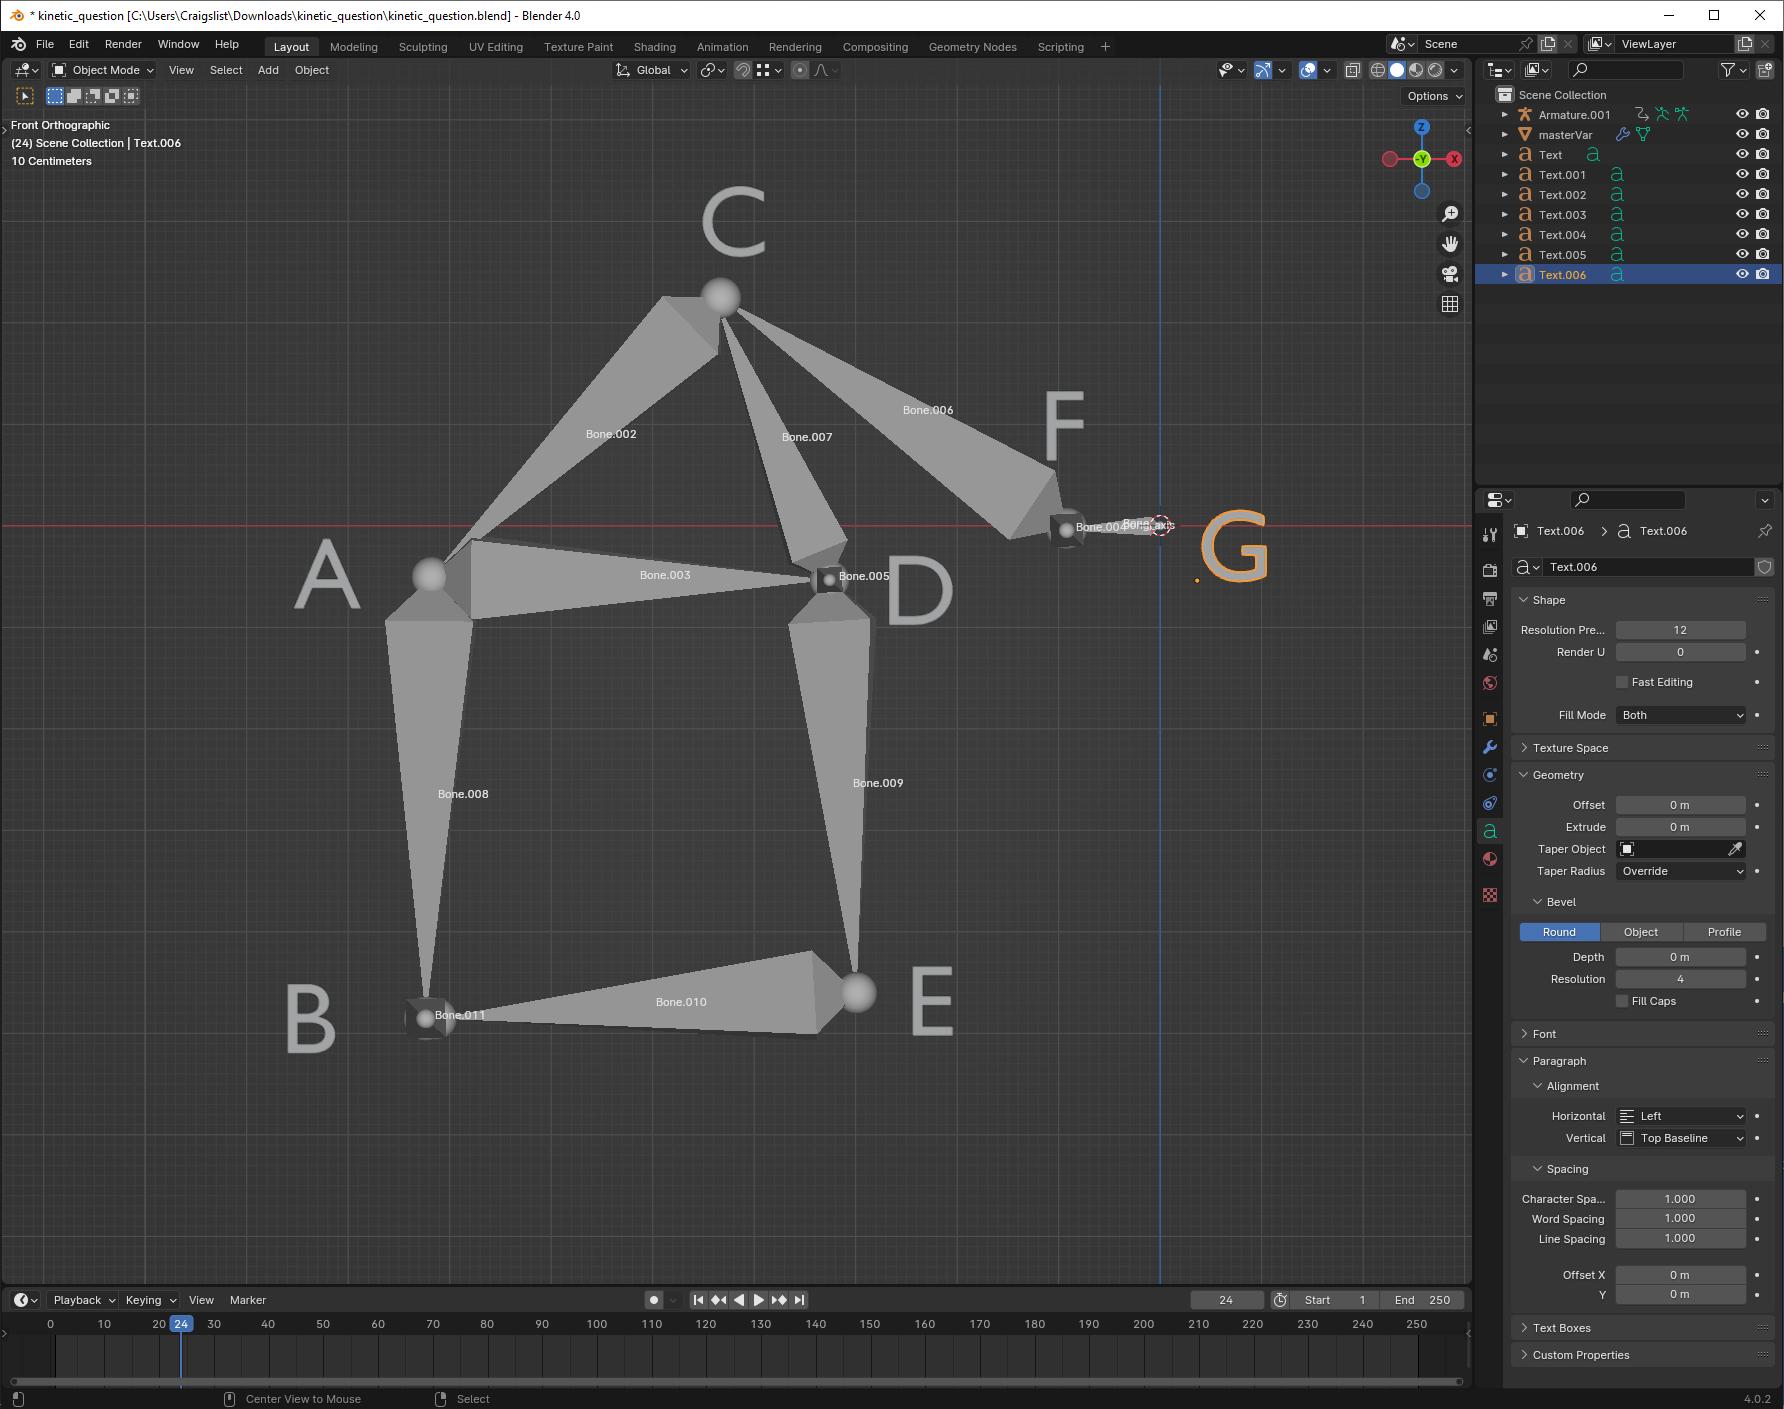The height and width of the screenshot is (1409, 1784).
Task: Open Horizontal alignment Left dropdown
Action: tap(1681, 1116)
